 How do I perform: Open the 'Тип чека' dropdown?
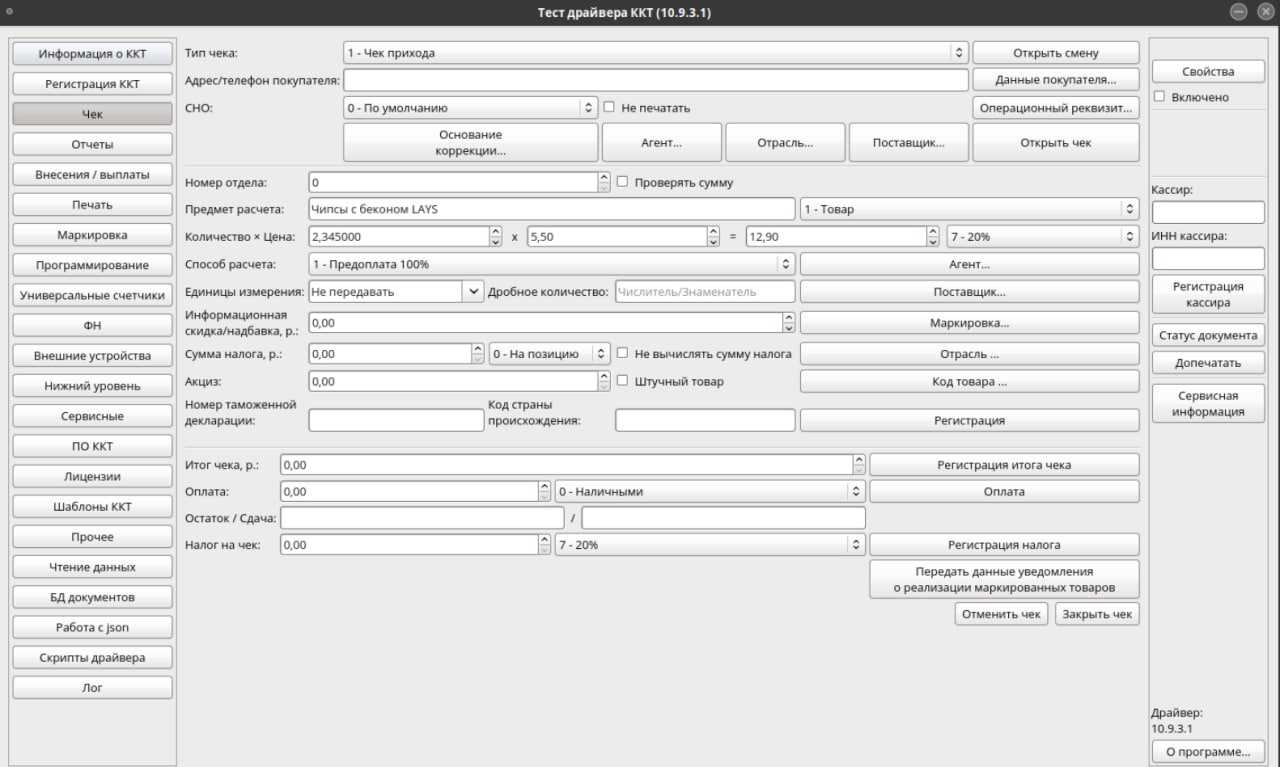pyautogui.click(x=656, y=53)
